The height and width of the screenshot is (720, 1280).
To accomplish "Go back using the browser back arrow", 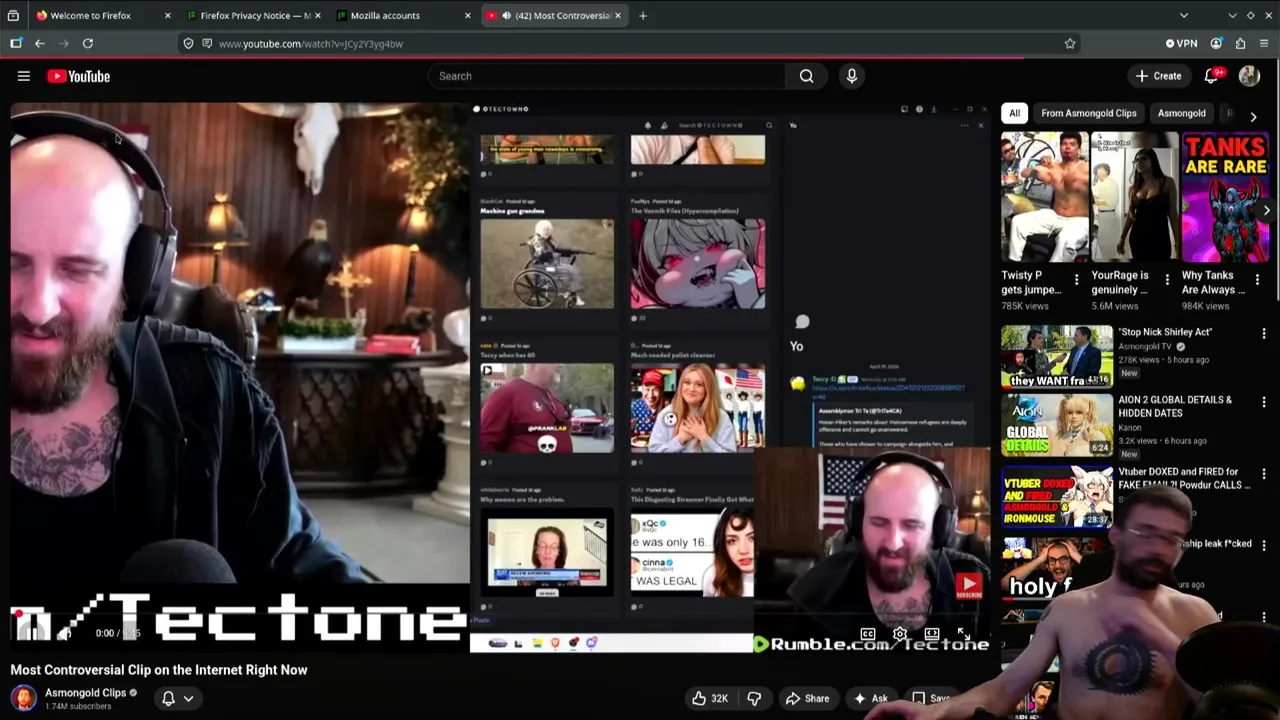I will tap(40, 43).
